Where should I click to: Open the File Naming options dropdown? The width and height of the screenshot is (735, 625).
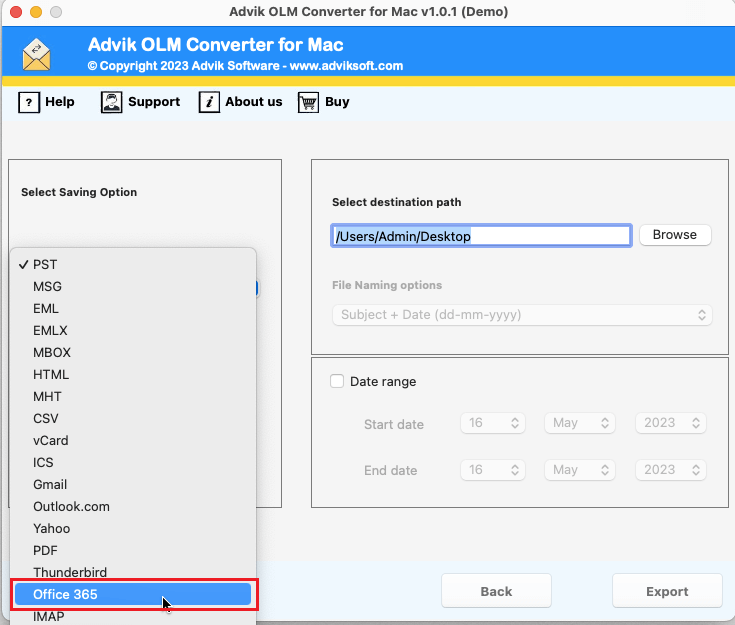coord(522,315)
